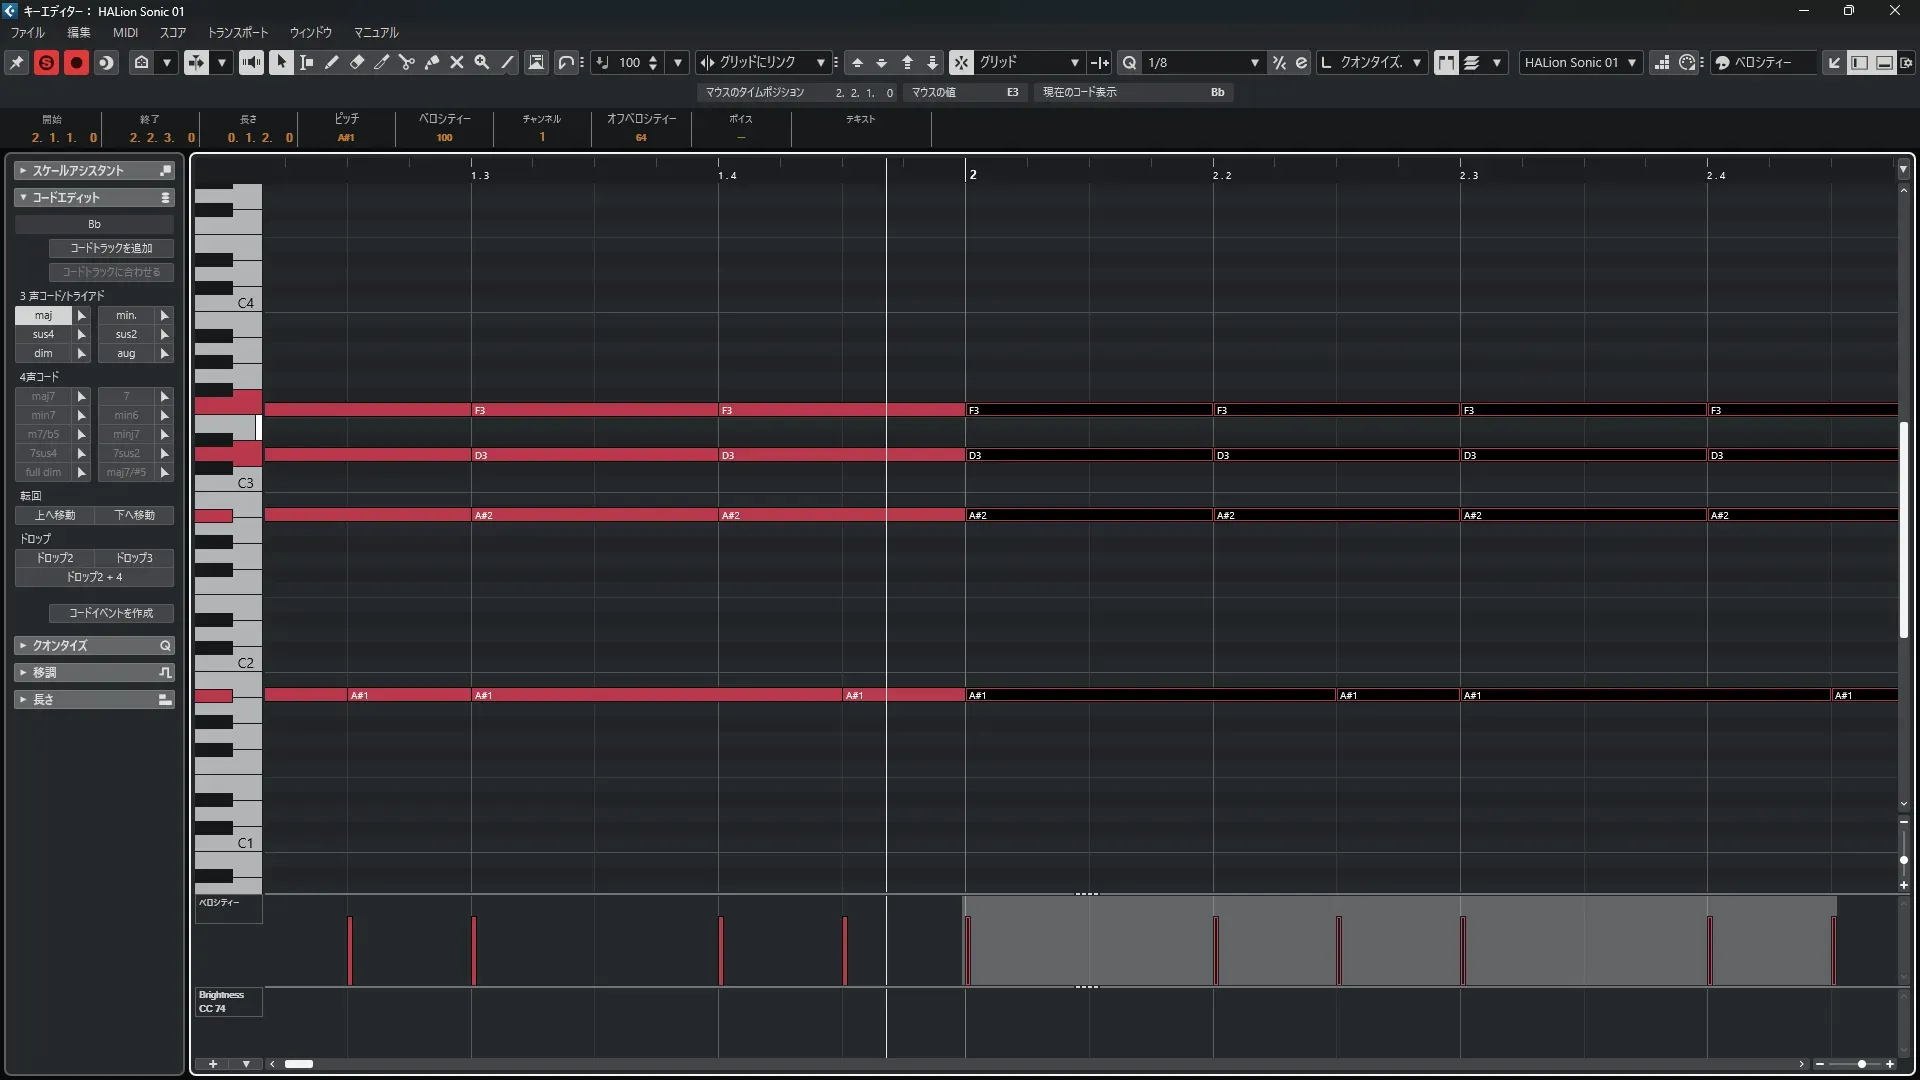The image size is (1920, 1080).
Task: Click the insert velocity value field 100
Action: pyautogui.click(x=629, y=62)
